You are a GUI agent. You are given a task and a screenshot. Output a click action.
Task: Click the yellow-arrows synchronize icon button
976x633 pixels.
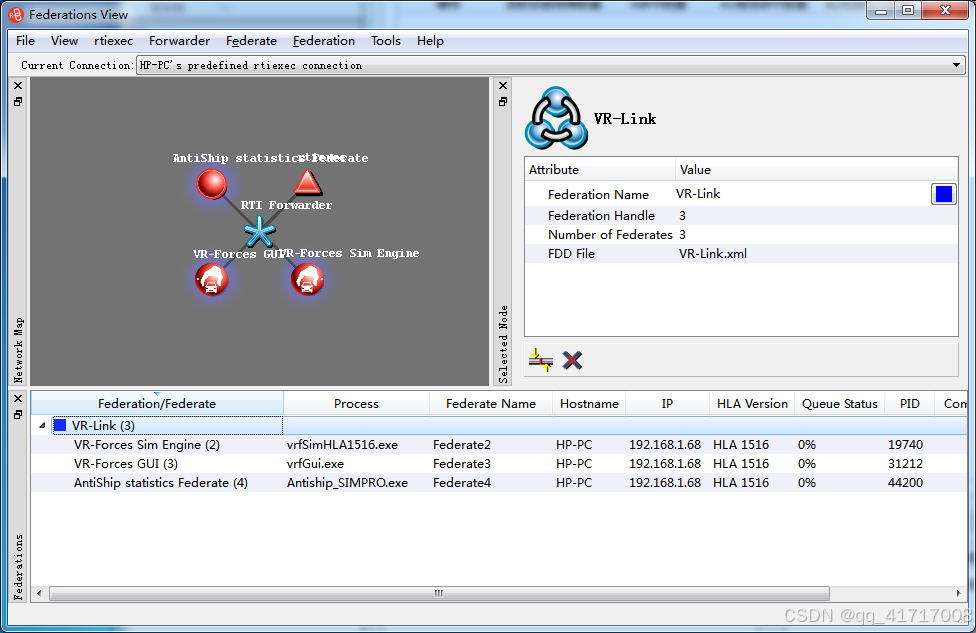point(540,360)
